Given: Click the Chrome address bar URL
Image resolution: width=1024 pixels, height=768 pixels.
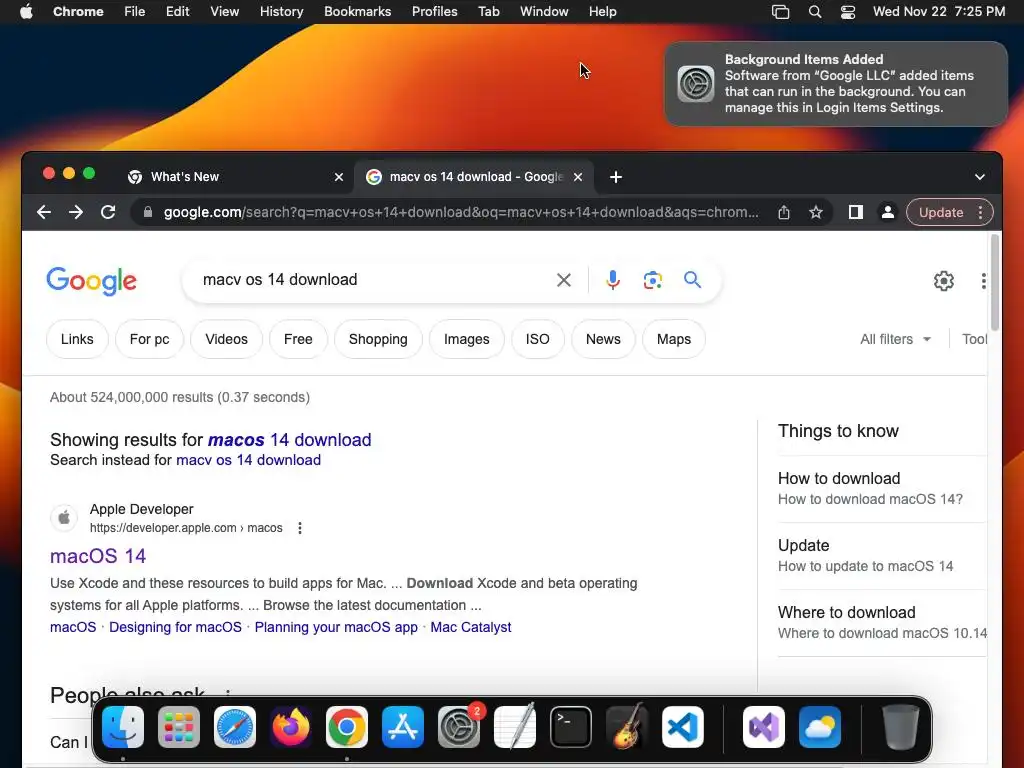Looking at the screenshot, I should (x=460, y=212).
